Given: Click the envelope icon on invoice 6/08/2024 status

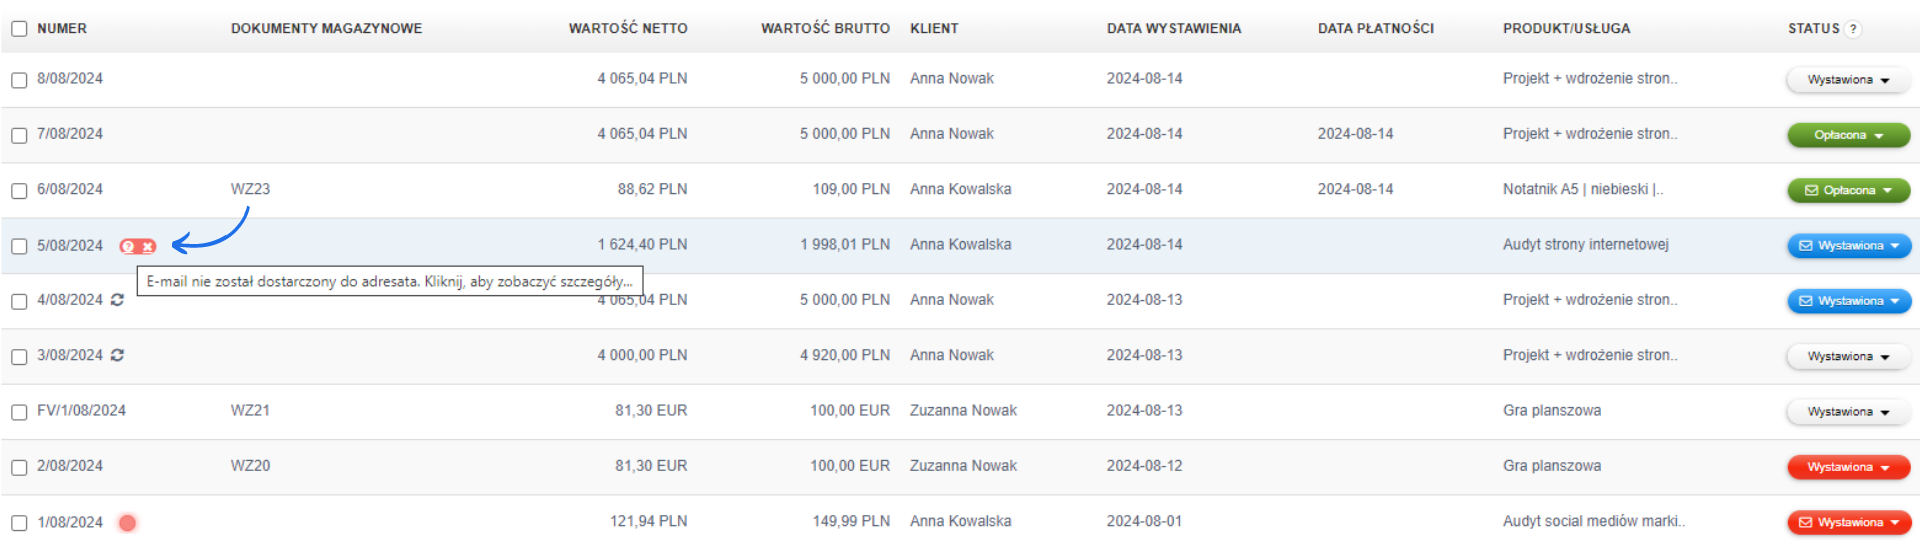Looking at the screenshot, I should tap(1811, 190).
